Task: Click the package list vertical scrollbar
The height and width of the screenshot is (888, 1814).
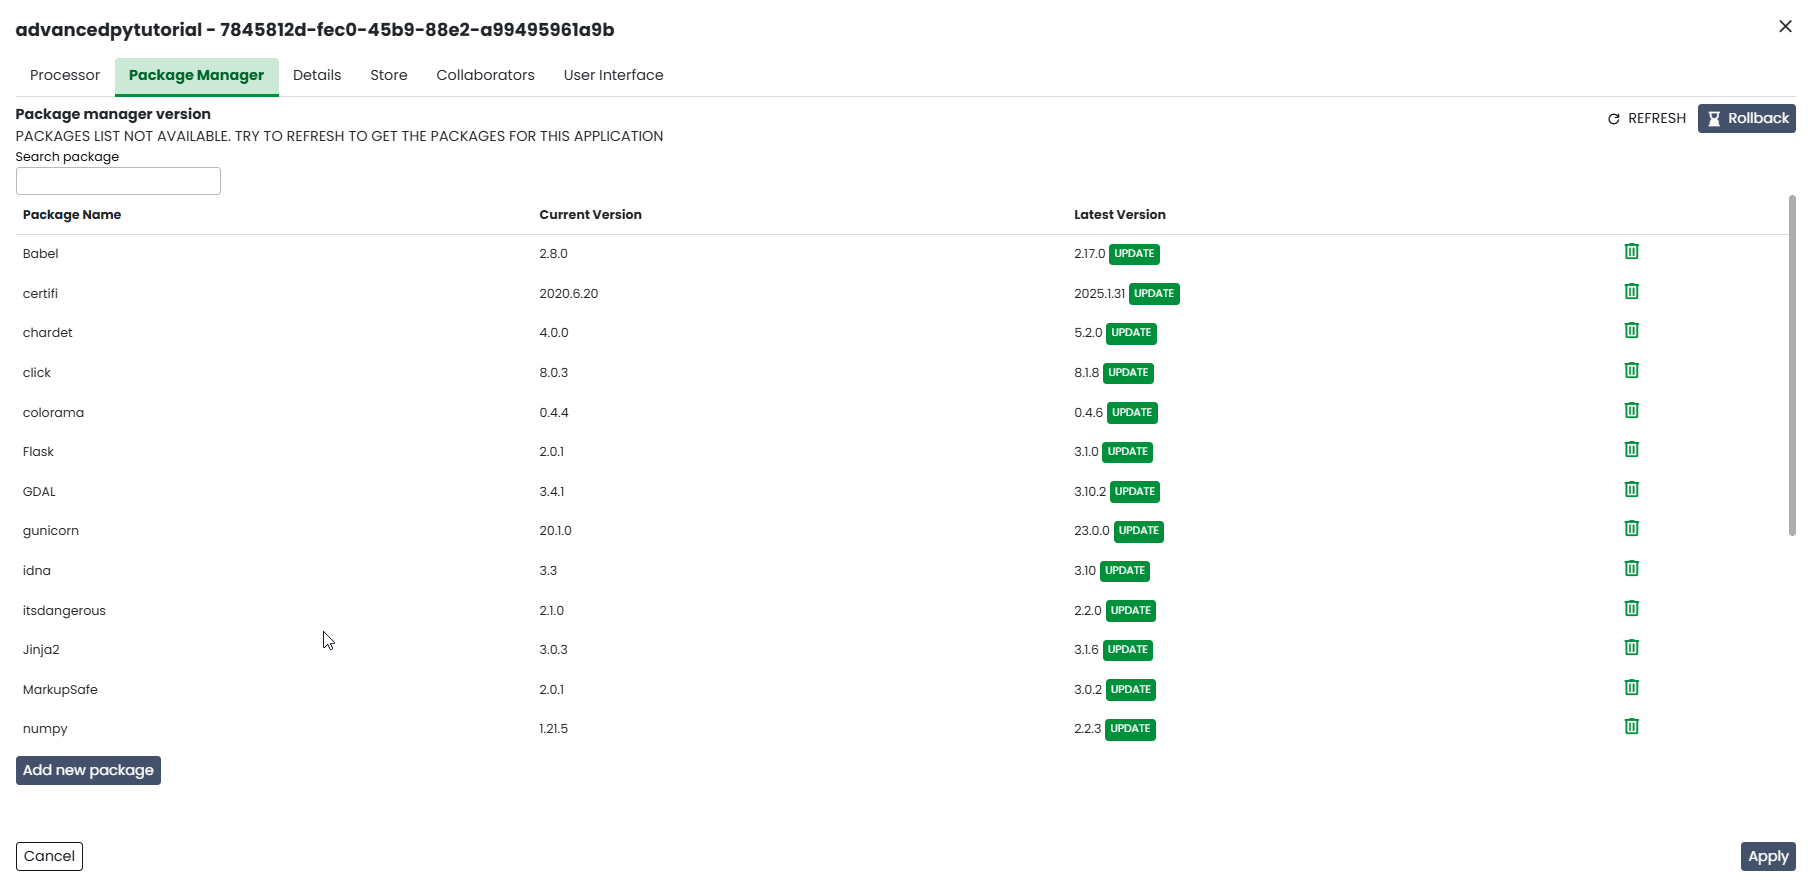Action: pos(1791,365)
